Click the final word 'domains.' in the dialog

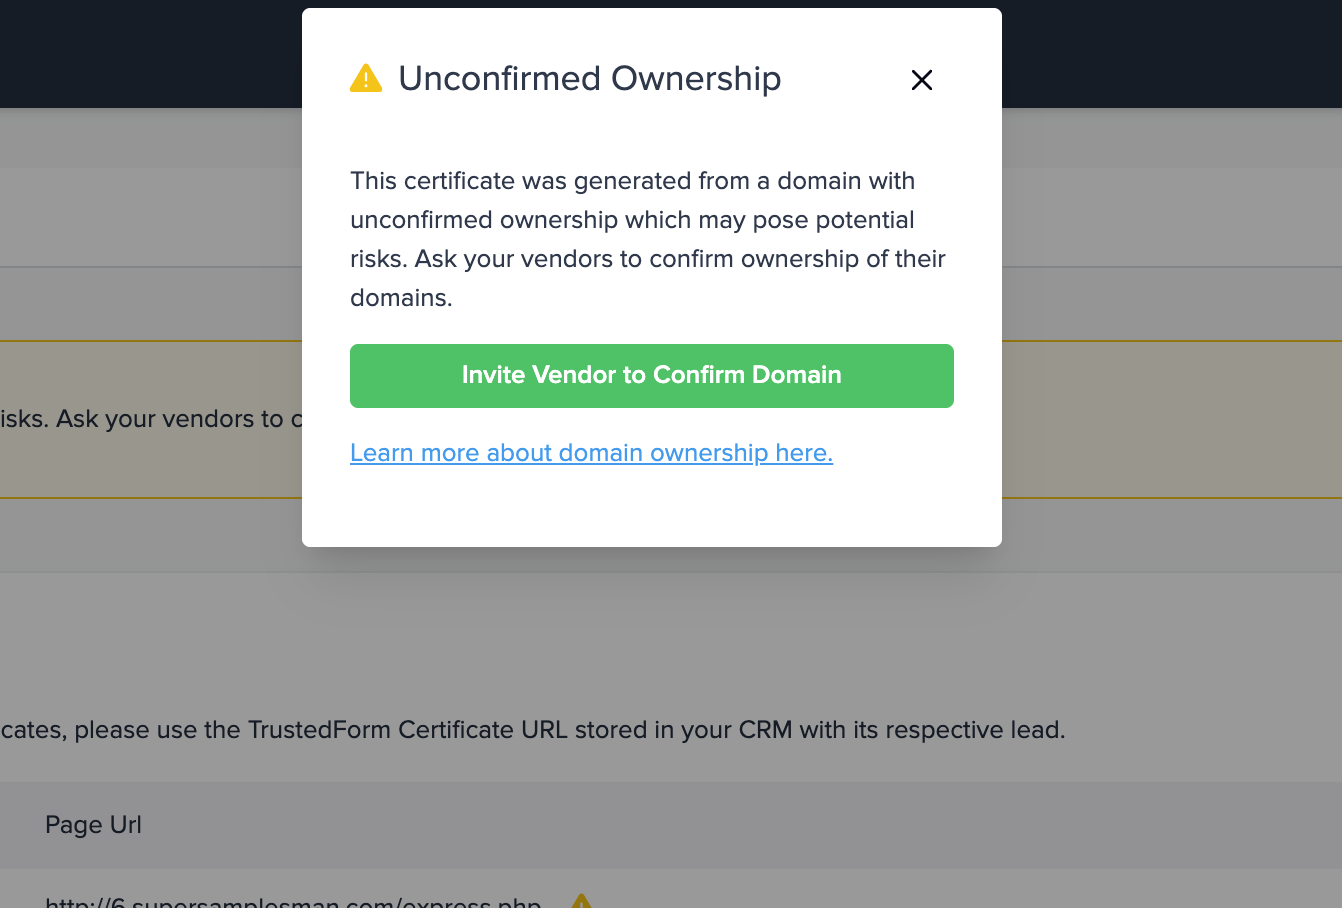(x=401, y=298)
